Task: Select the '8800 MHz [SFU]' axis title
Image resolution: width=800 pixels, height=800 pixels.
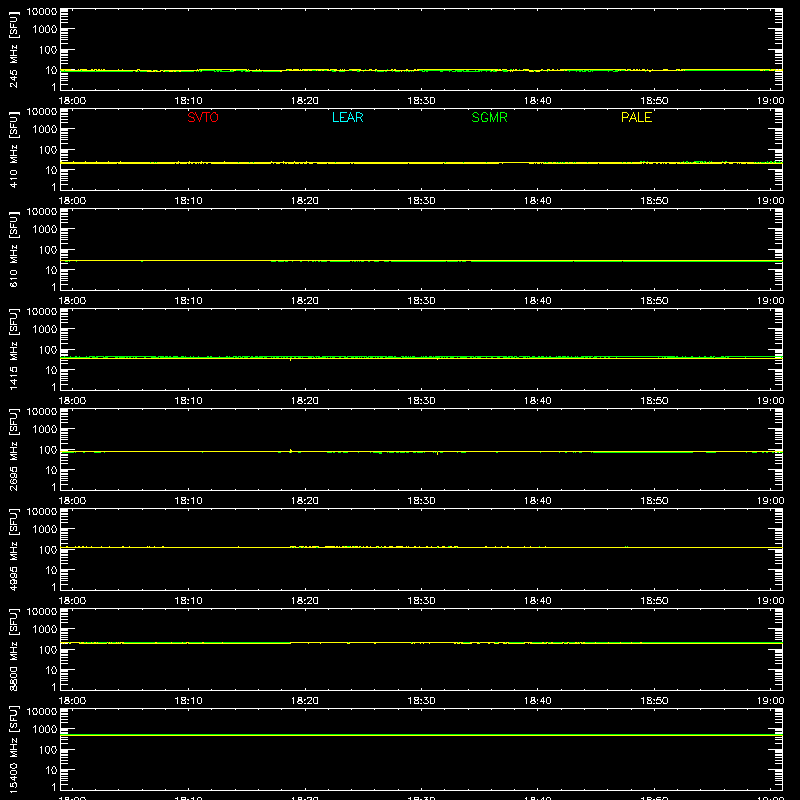Action: pyautogui.click(x=13, y=649)
